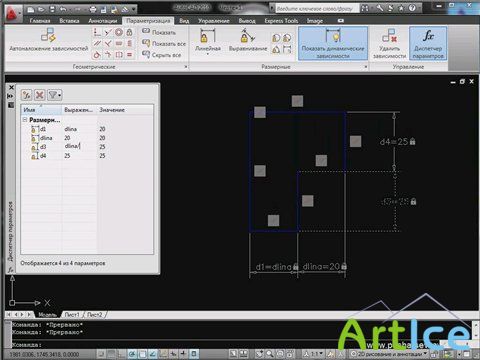The image size is (480, 360).
Task: Open Help via the question mark icon
Action: (x=412, y=8)
